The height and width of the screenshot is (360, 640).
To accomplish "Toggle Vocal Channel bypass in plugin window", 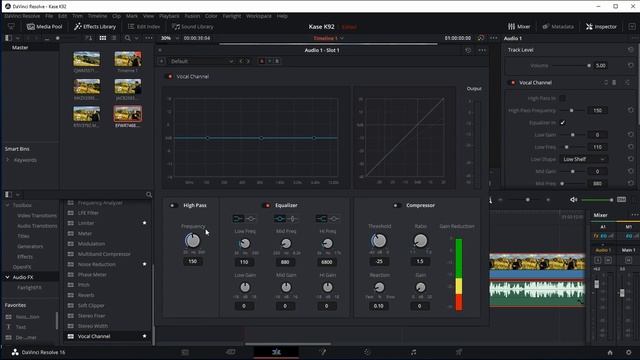I will pyautogui.click(x=170, y=76).
